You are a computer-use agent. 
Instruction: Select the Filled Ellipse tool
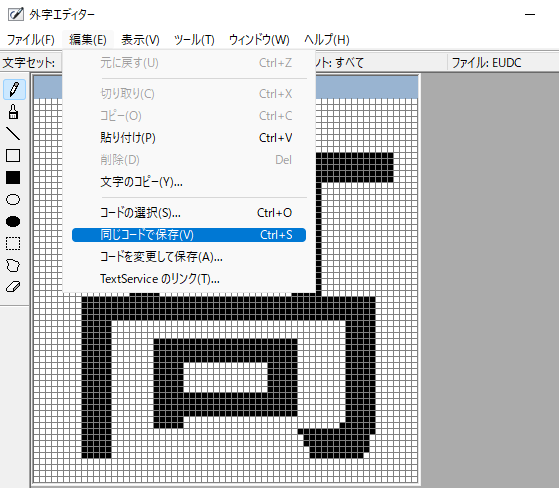pyautogui.click(x=13, y=221)
